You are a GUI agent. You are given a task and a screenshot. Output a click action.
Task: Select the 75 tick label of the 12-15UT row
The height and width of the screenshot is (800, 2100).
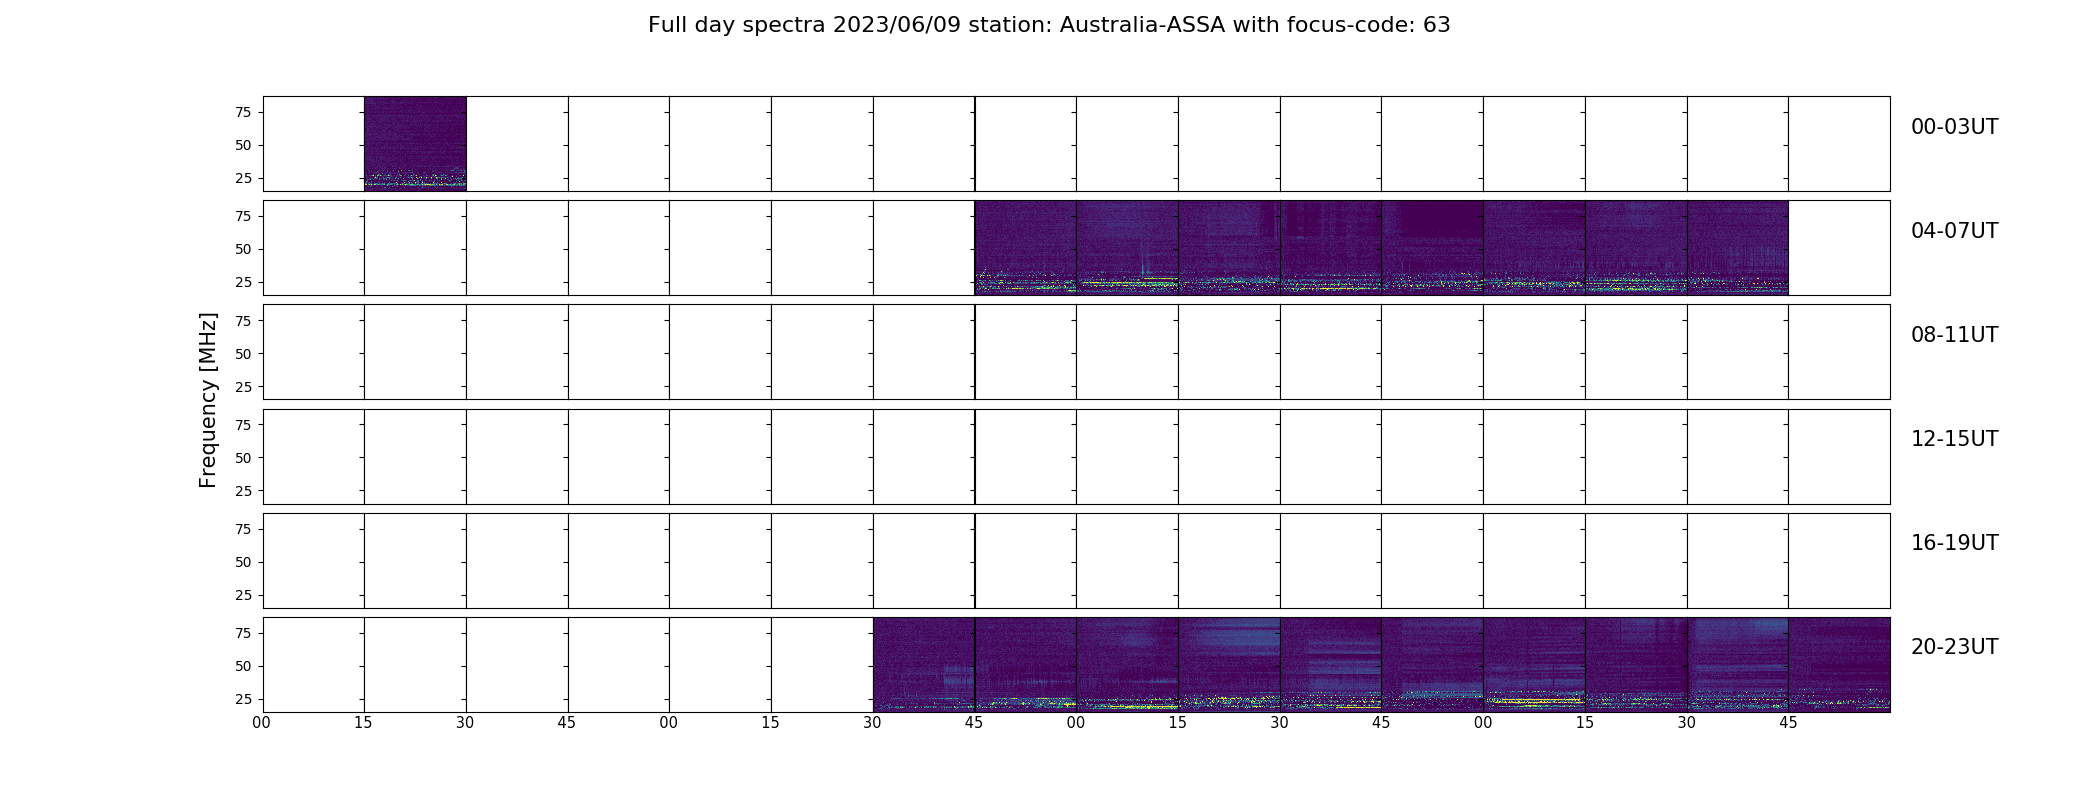coord(242,425)
